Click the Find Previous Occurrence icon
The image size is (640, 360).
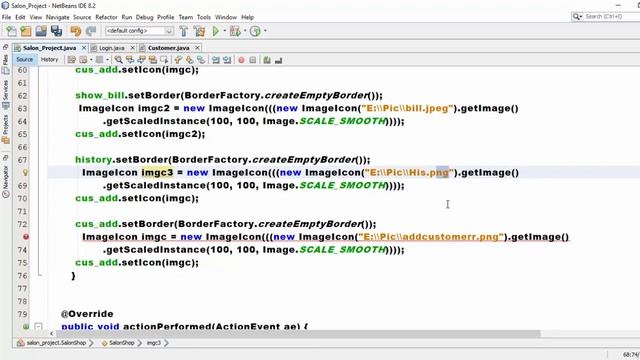[x=130, y=60]
